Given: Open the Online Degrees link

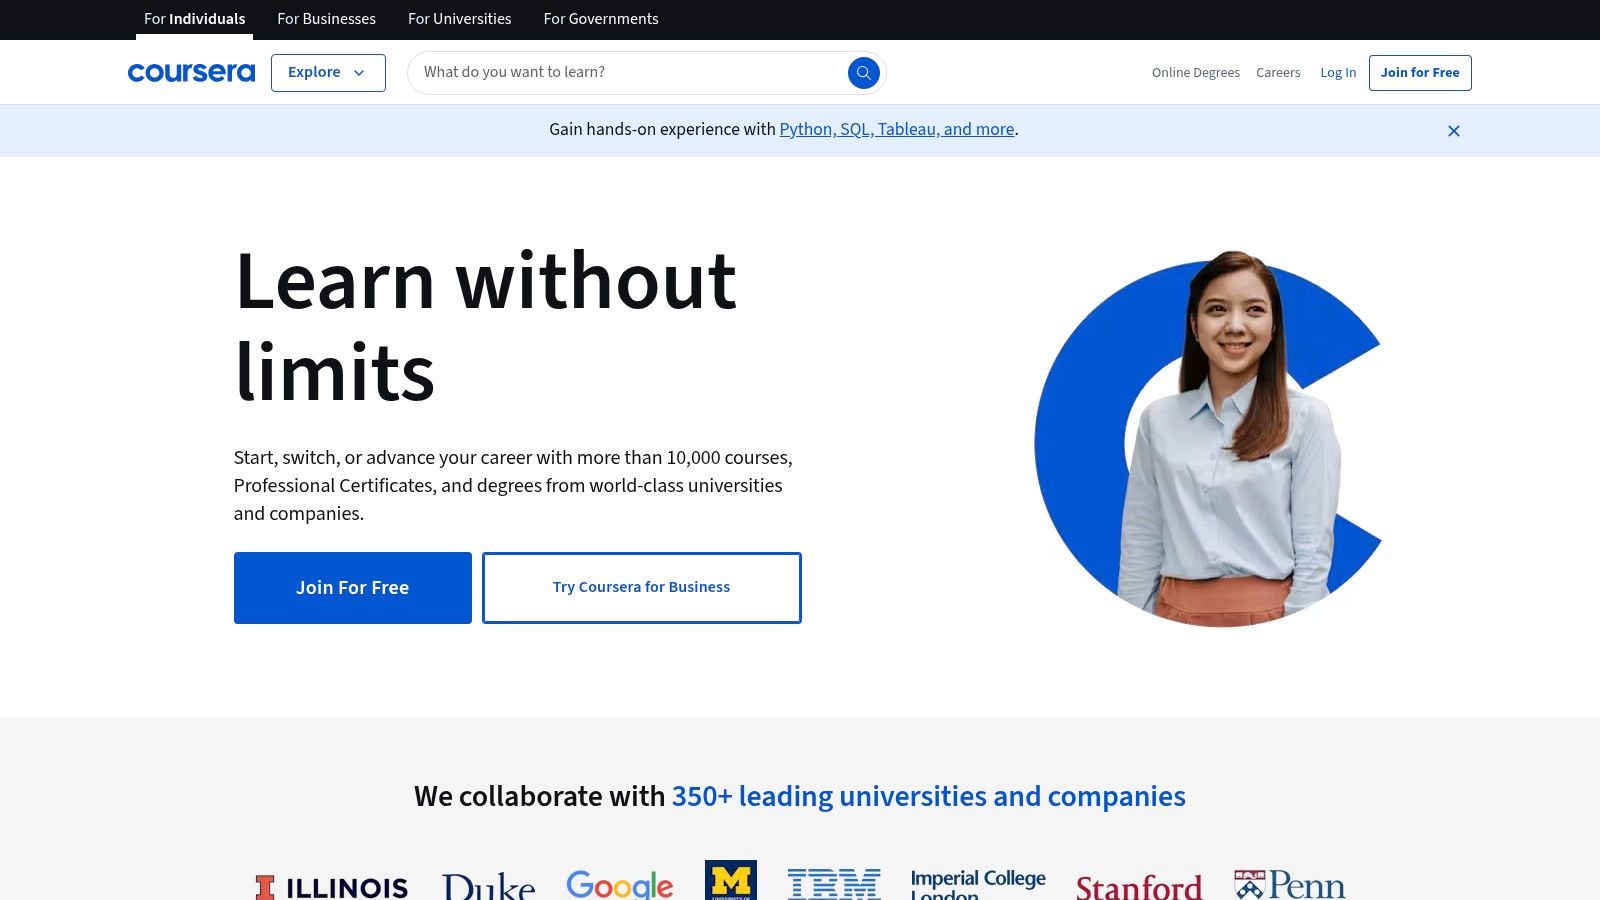Looking at the screenshot, I should pyautogui.click(x=1195, y=73).
